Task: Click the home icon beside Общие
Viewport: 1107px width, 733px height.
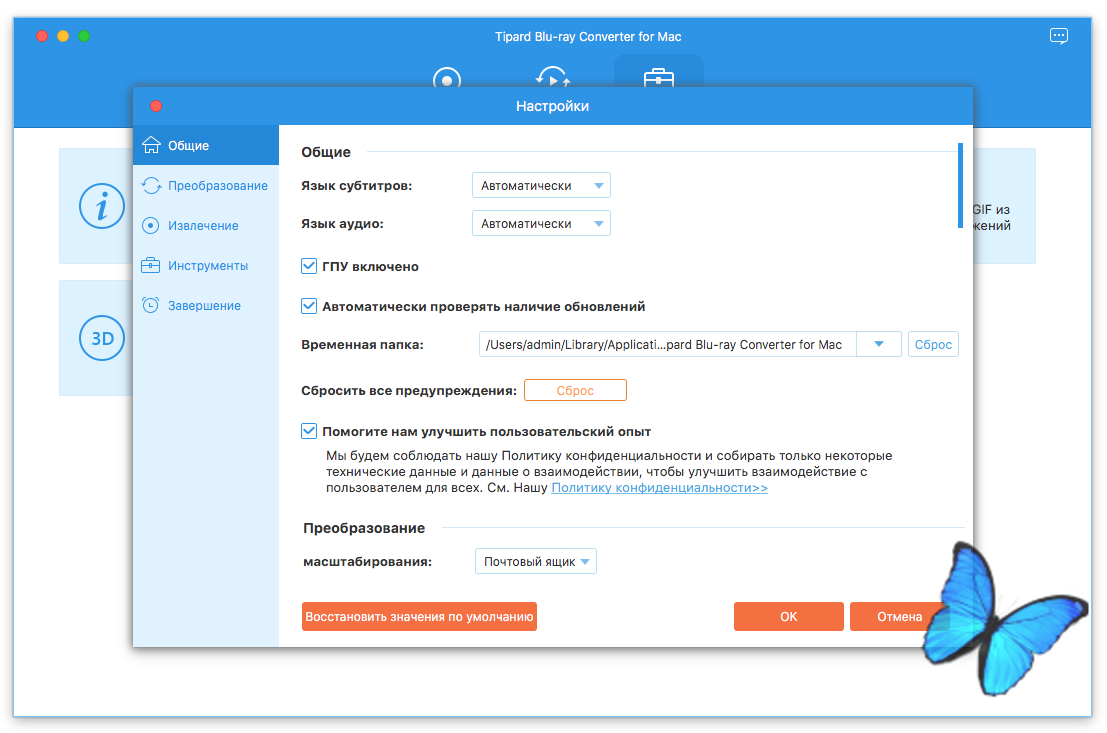Action: tap(151, 145)
